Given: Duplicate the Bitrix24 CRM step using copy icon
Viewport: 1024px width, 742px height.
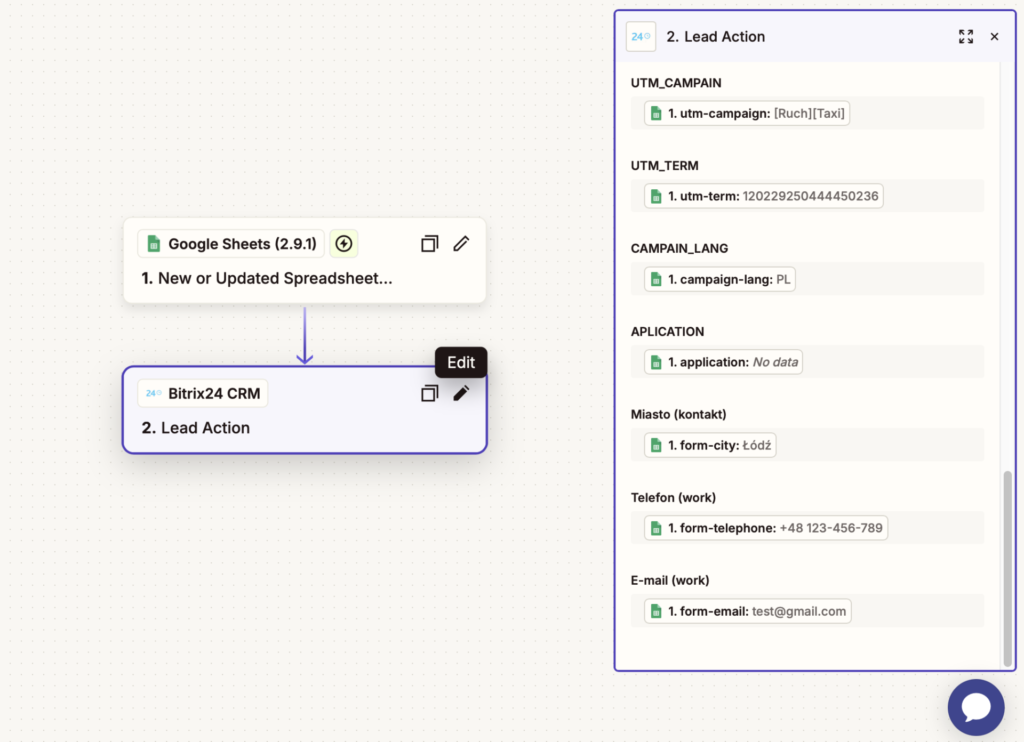Looking at the screenshot, I should 429,393.
